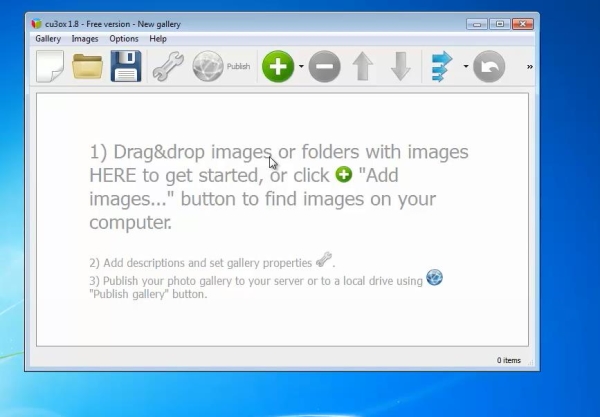Viewport: 600px width, 417px height.
Task: Expand the Add images dropdown arrow
Action: pos(301,67)
